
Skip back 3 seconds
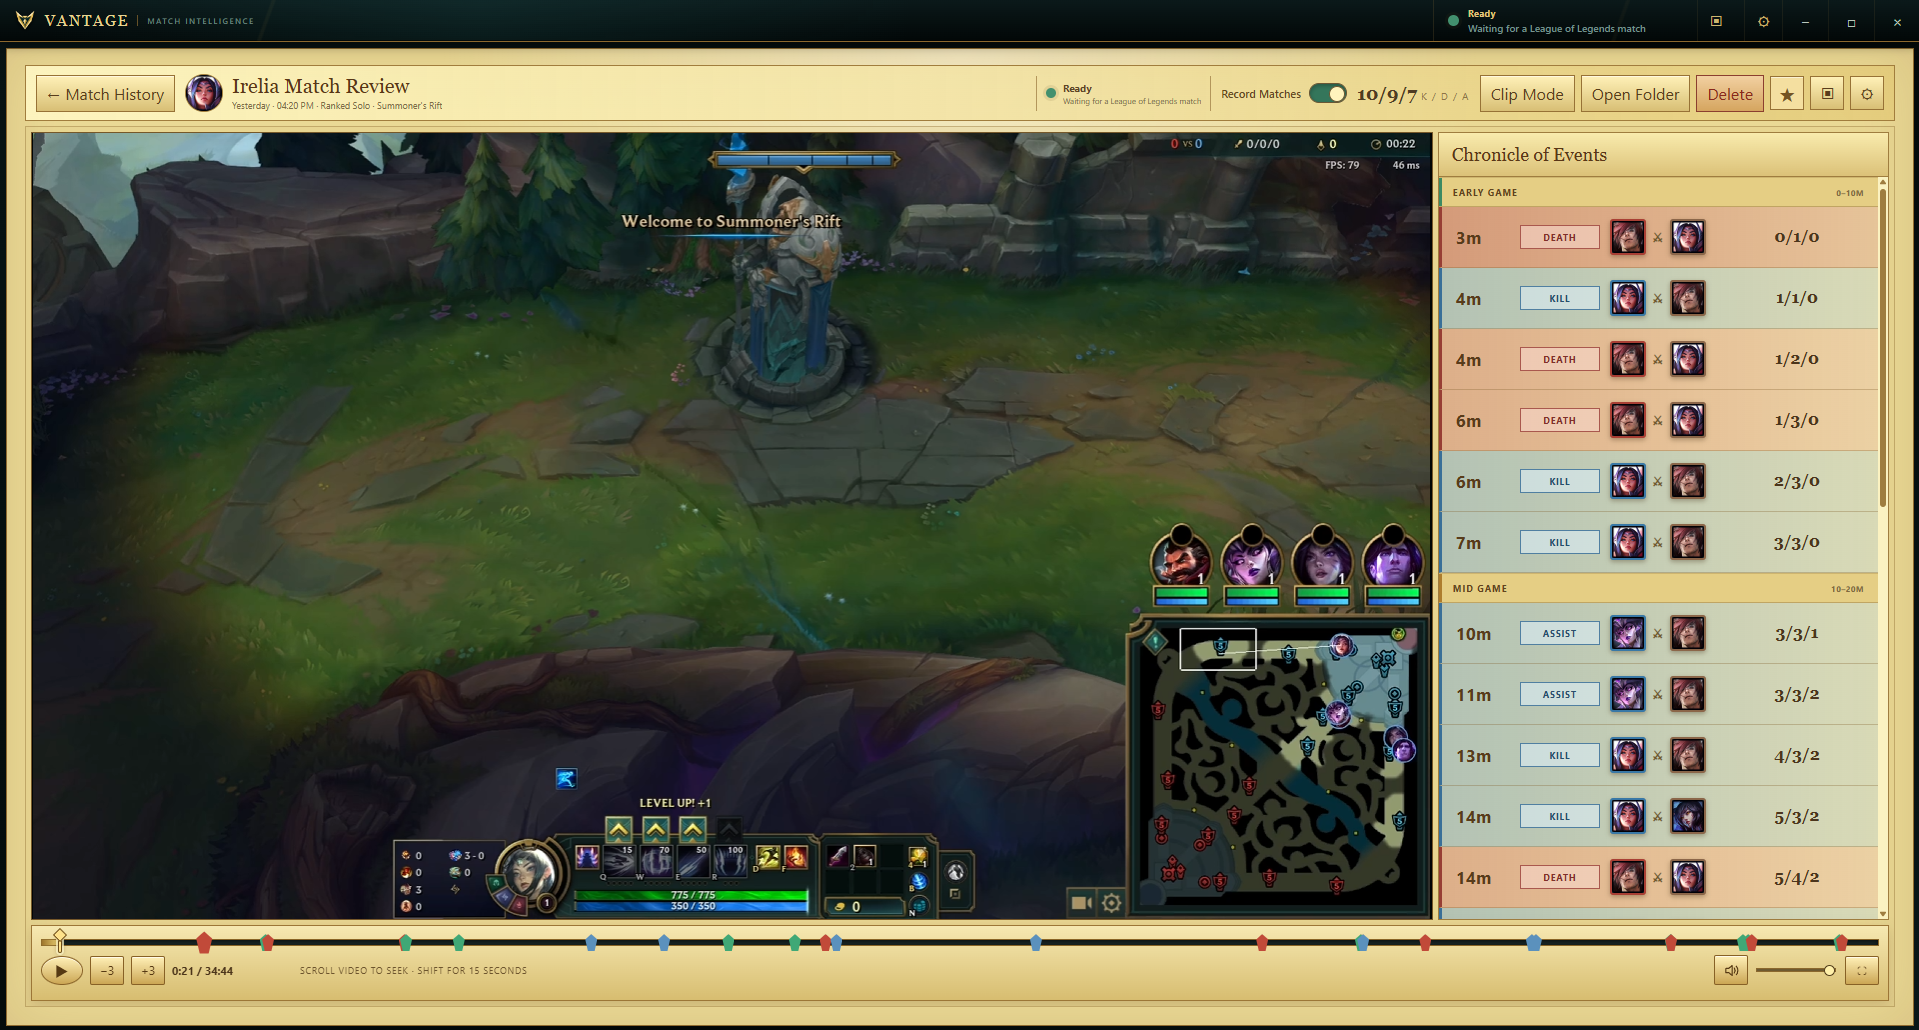[x=107, y=970]
